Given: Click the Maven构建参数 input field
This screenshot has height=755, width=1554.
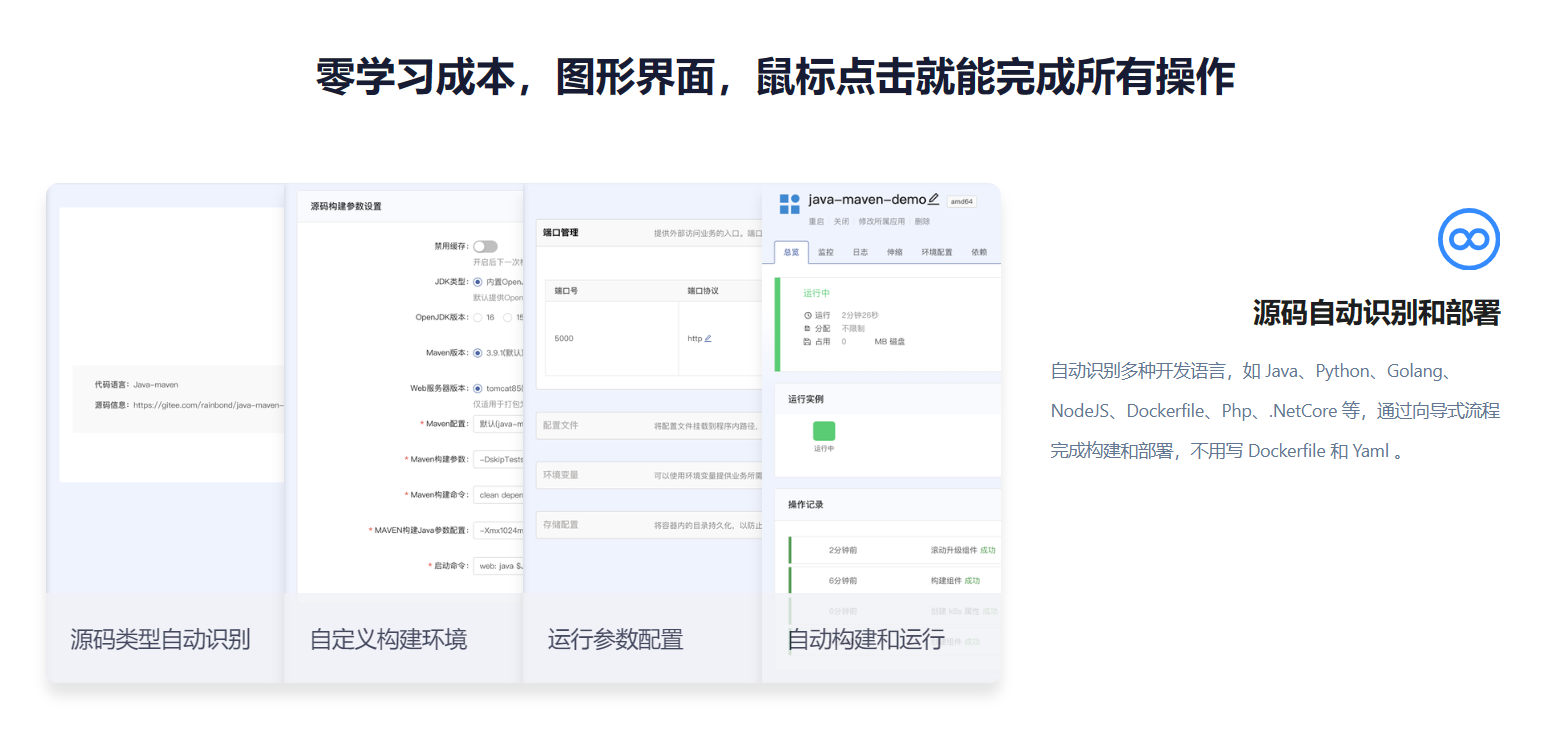Looking at the screenshot, I should [498, 459].
